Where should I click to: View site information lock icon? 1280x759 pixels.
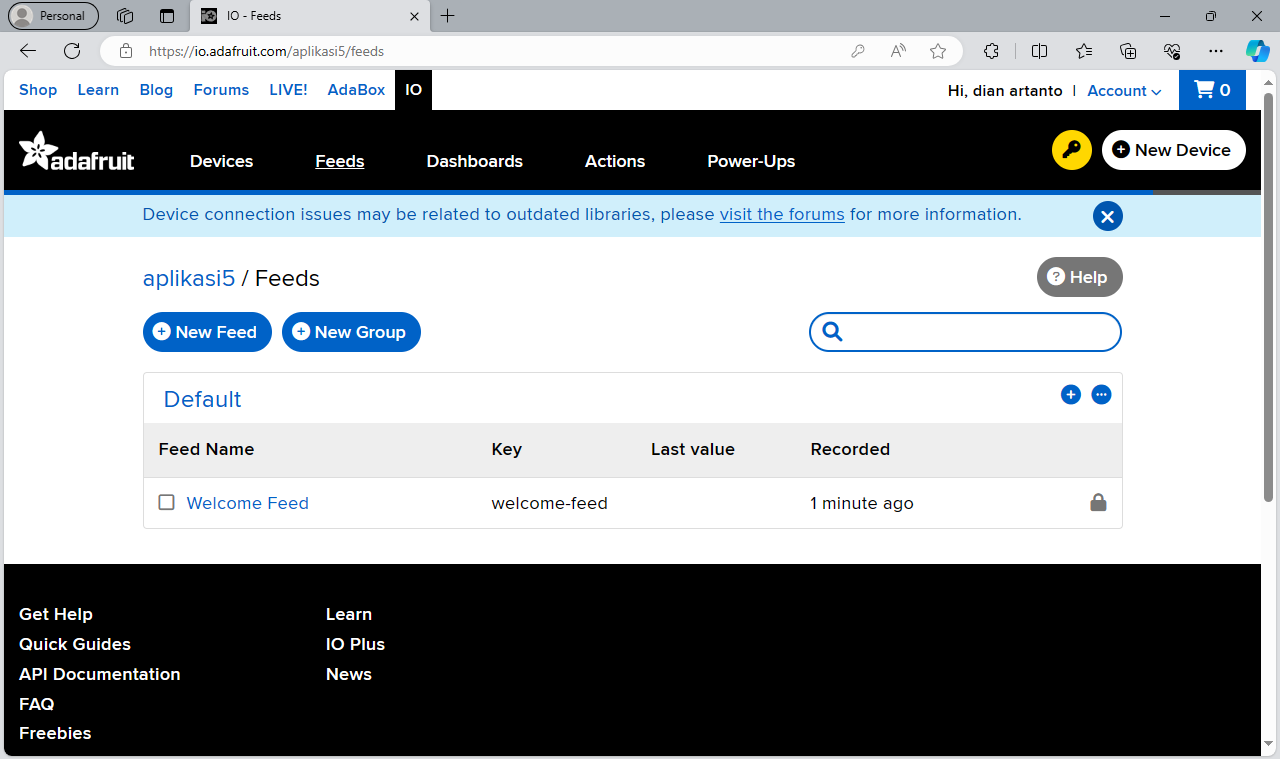pos(125,51)
